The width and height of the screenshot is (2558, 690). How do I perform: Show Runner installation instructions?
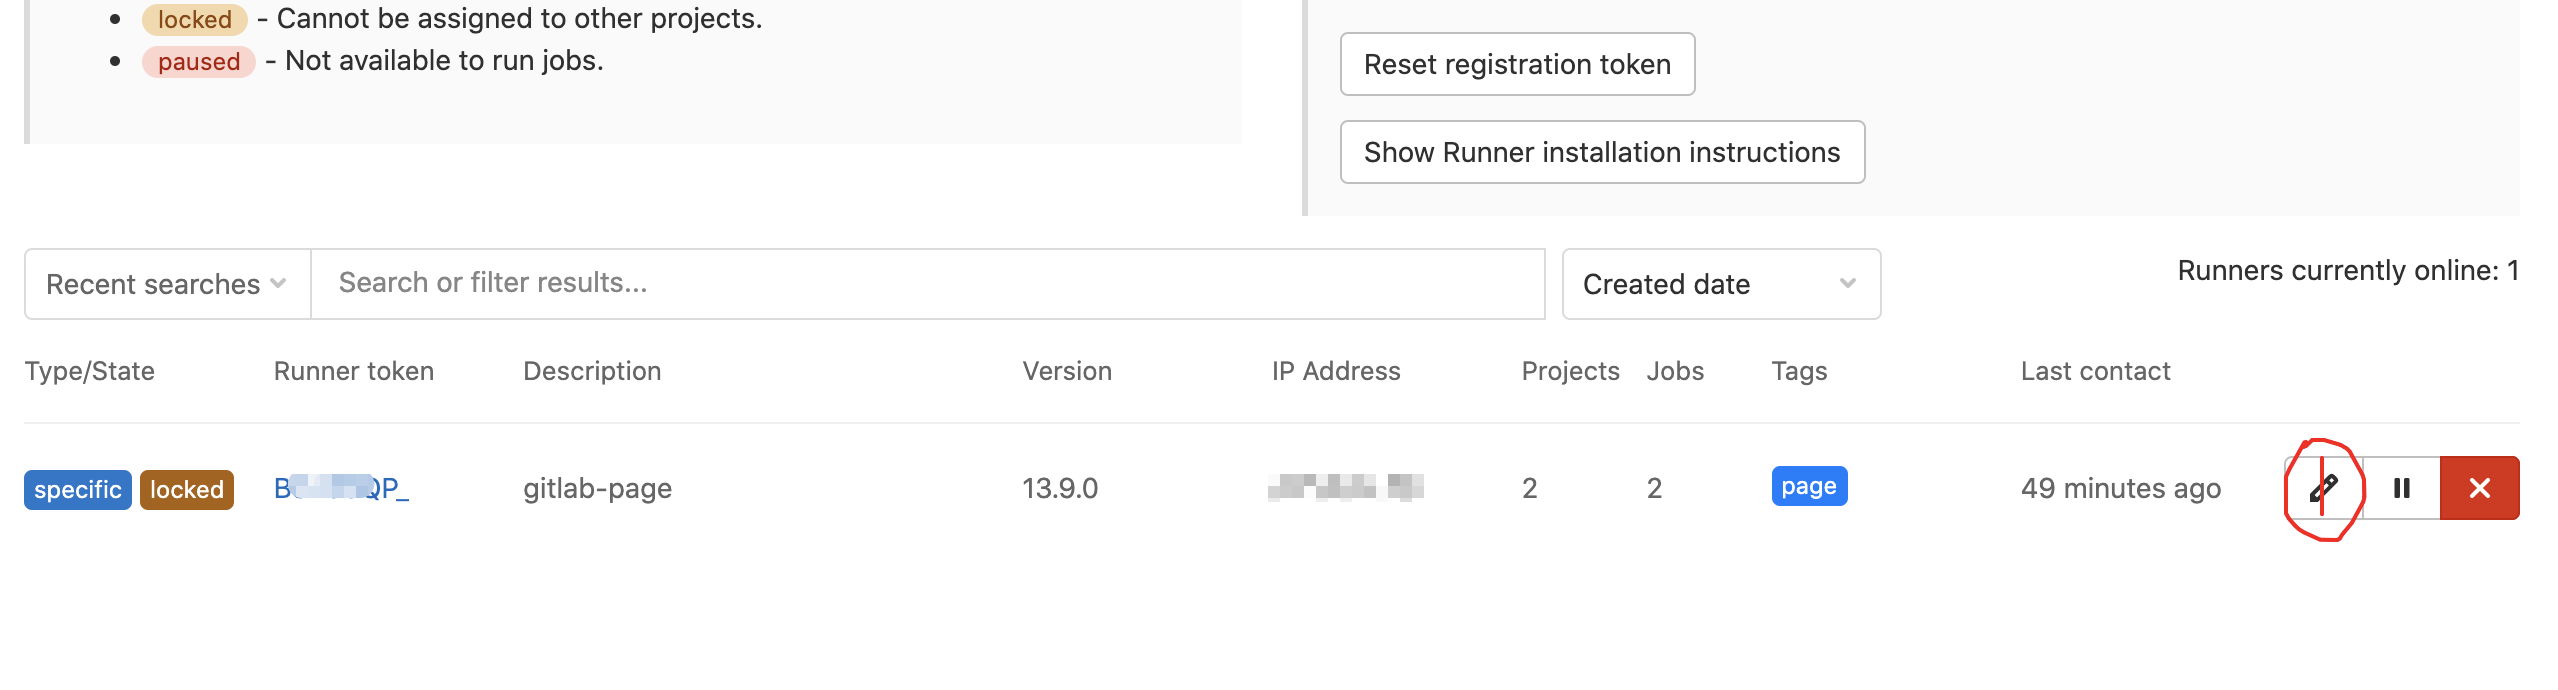click(1601, 152)
